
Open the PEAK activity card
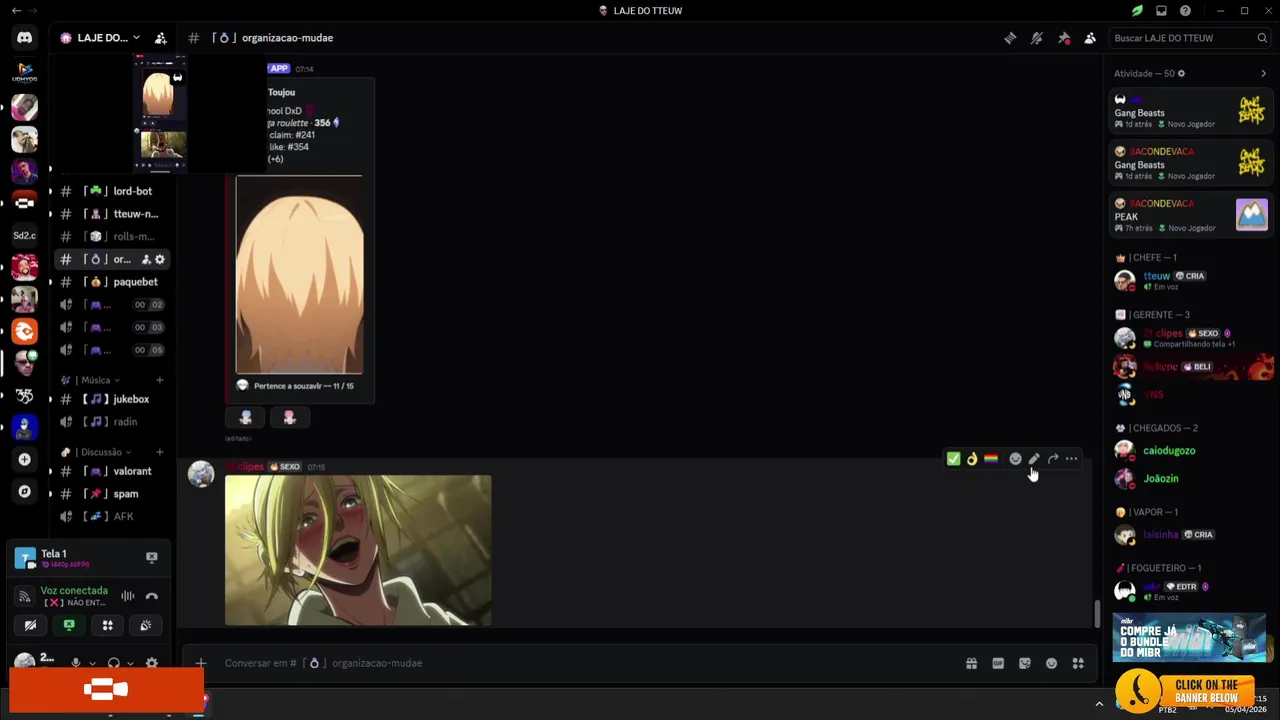[1190, 215]
